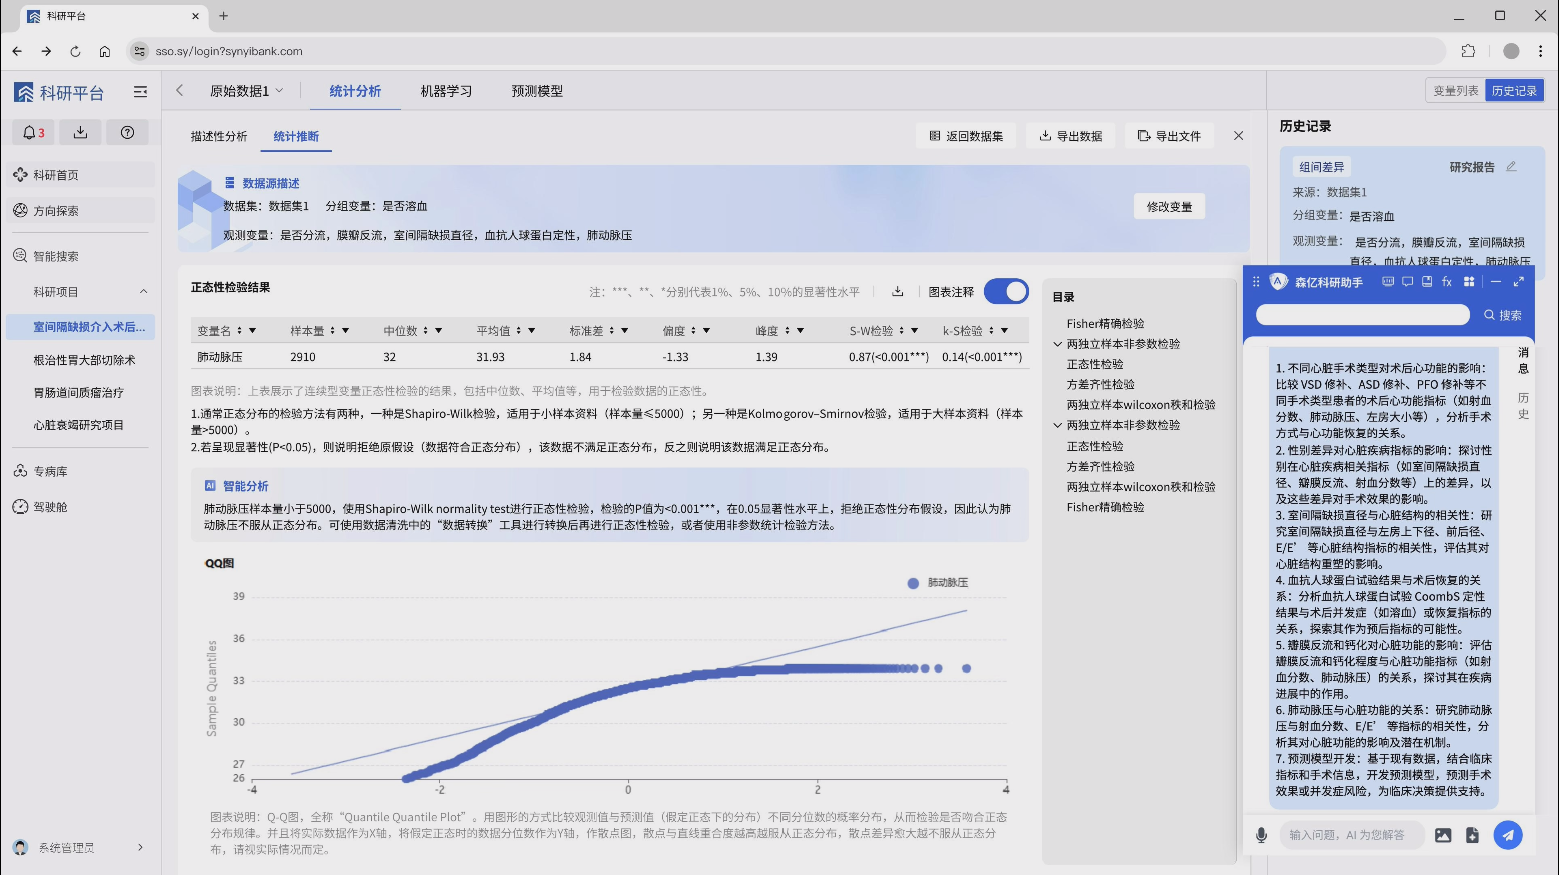1559x875 pixels.
Task: Click the download icon in left sidebar
Action: click(x=80, y=132)
